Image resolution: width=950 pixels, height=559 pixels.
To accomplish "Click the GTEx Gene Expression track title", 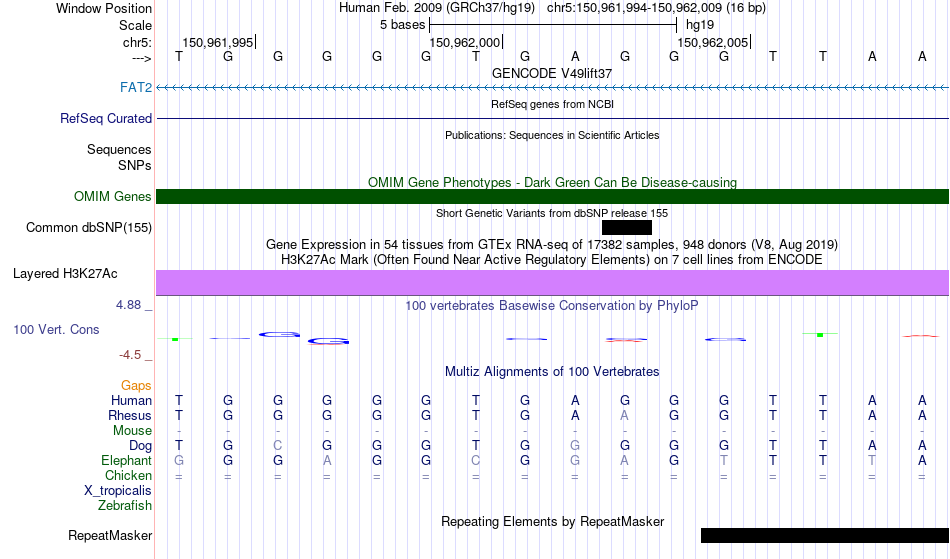I will coord(552,245).
